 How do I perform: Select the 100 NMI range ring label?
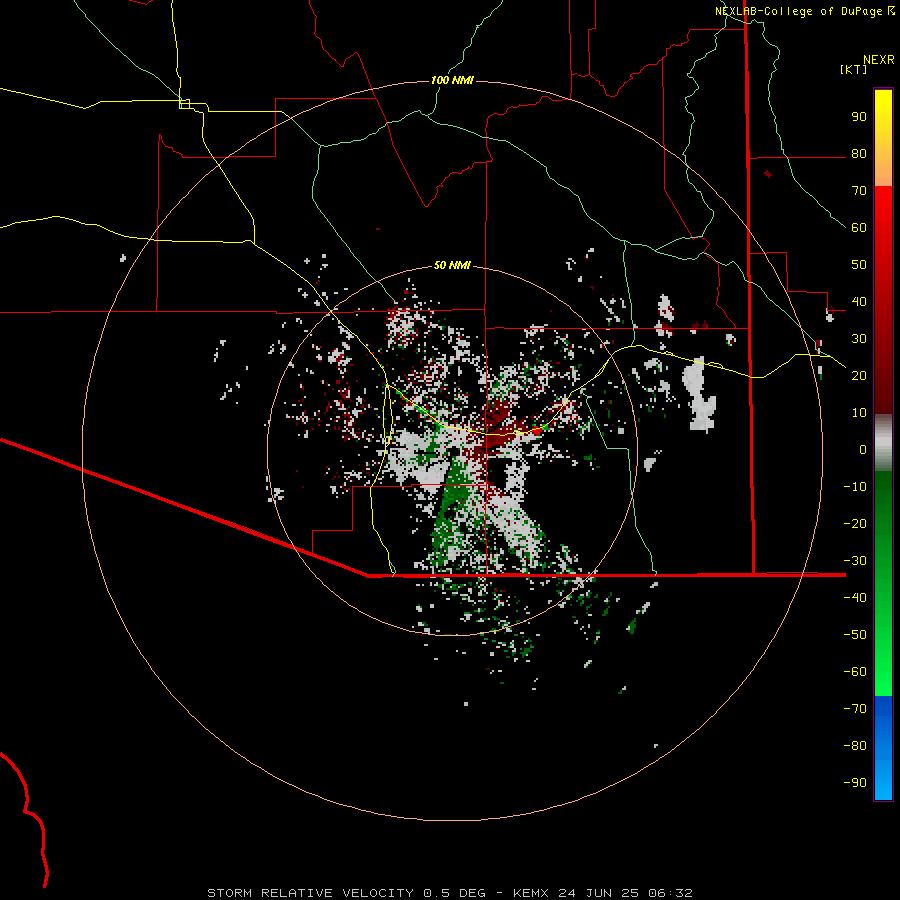point(452,80)
